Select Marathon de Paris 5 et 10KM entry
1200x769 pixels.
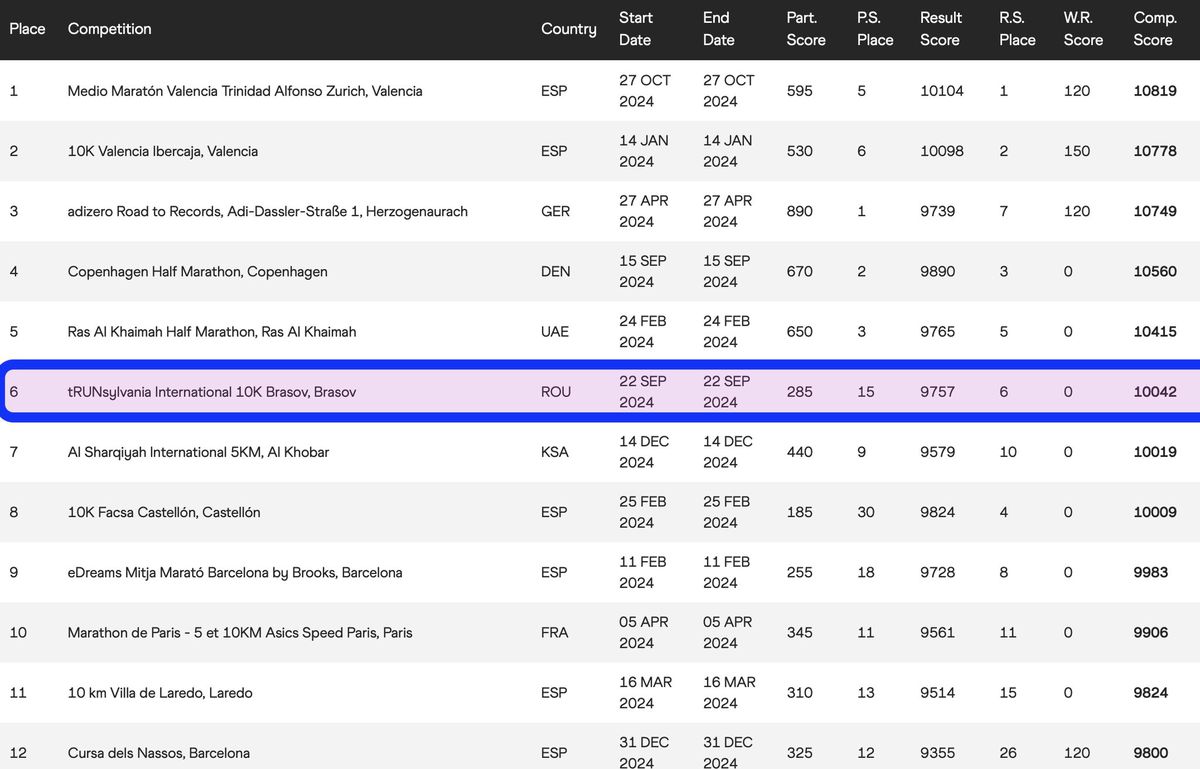click(240, 632)
